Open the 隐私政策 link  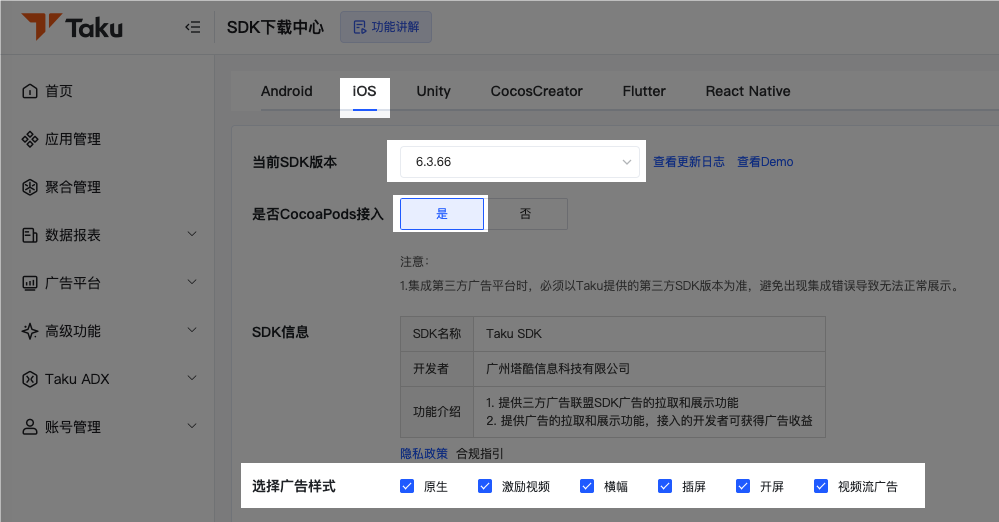point(424,453)
